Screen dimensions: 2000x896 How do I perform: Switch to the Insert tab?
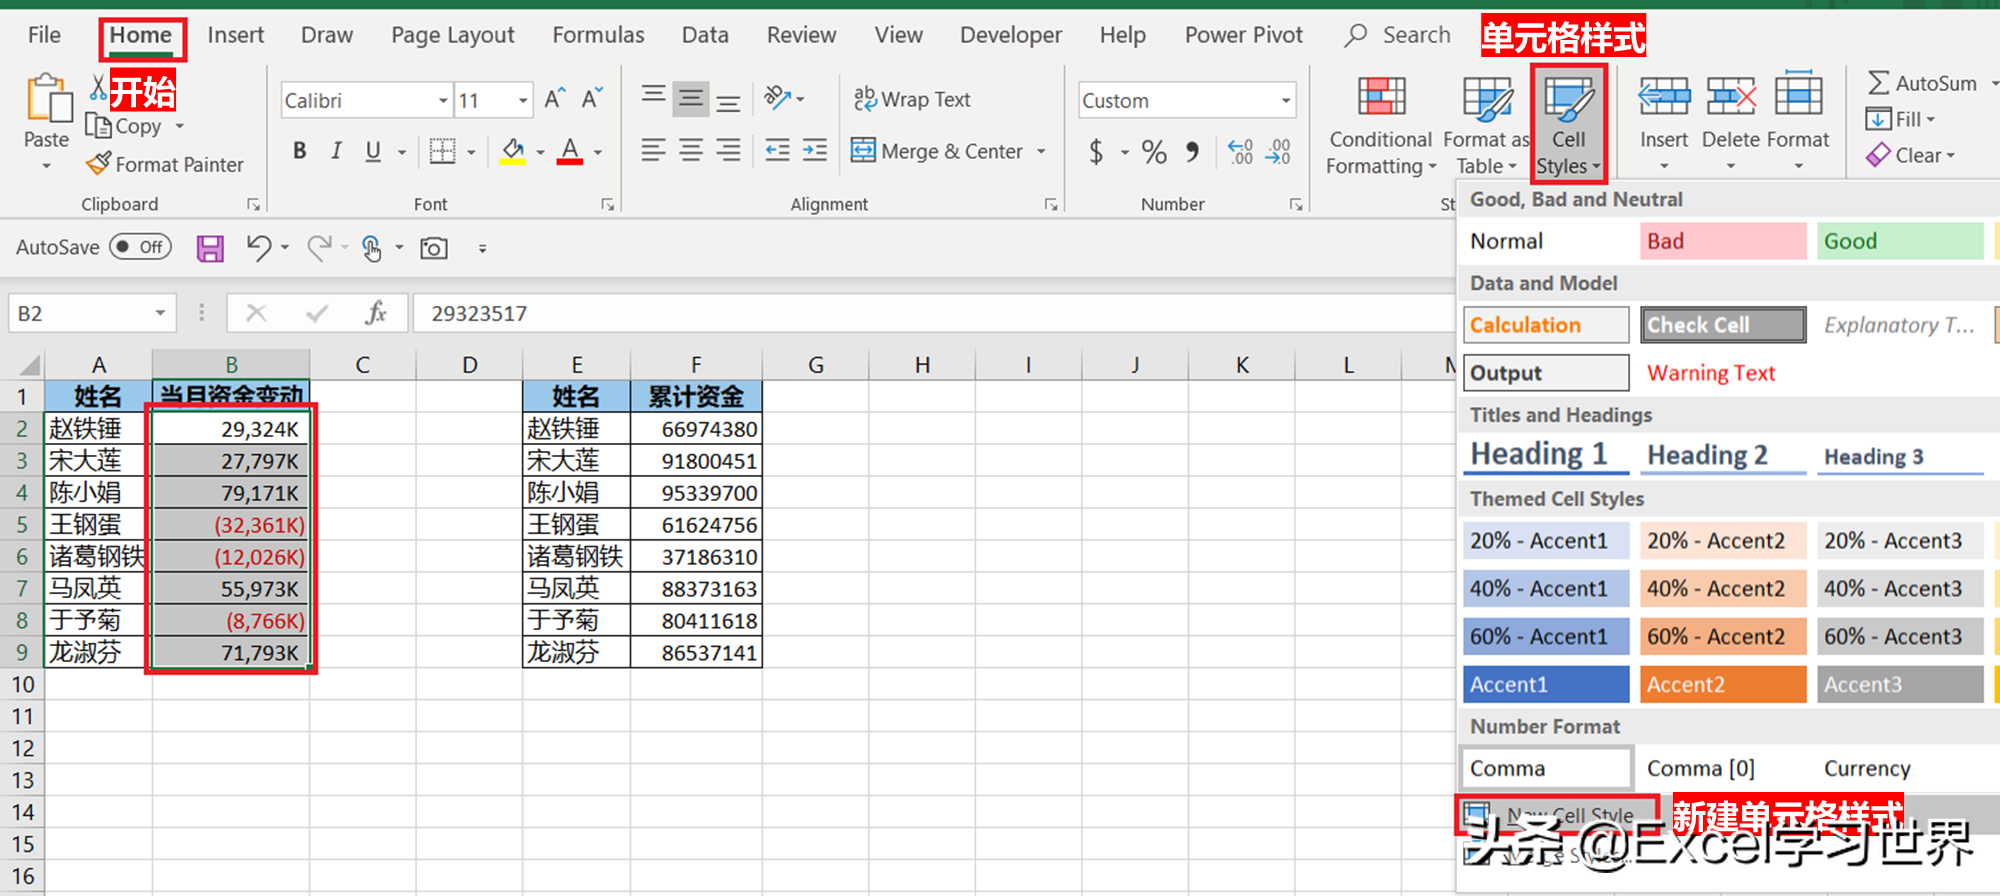point(236,35)
